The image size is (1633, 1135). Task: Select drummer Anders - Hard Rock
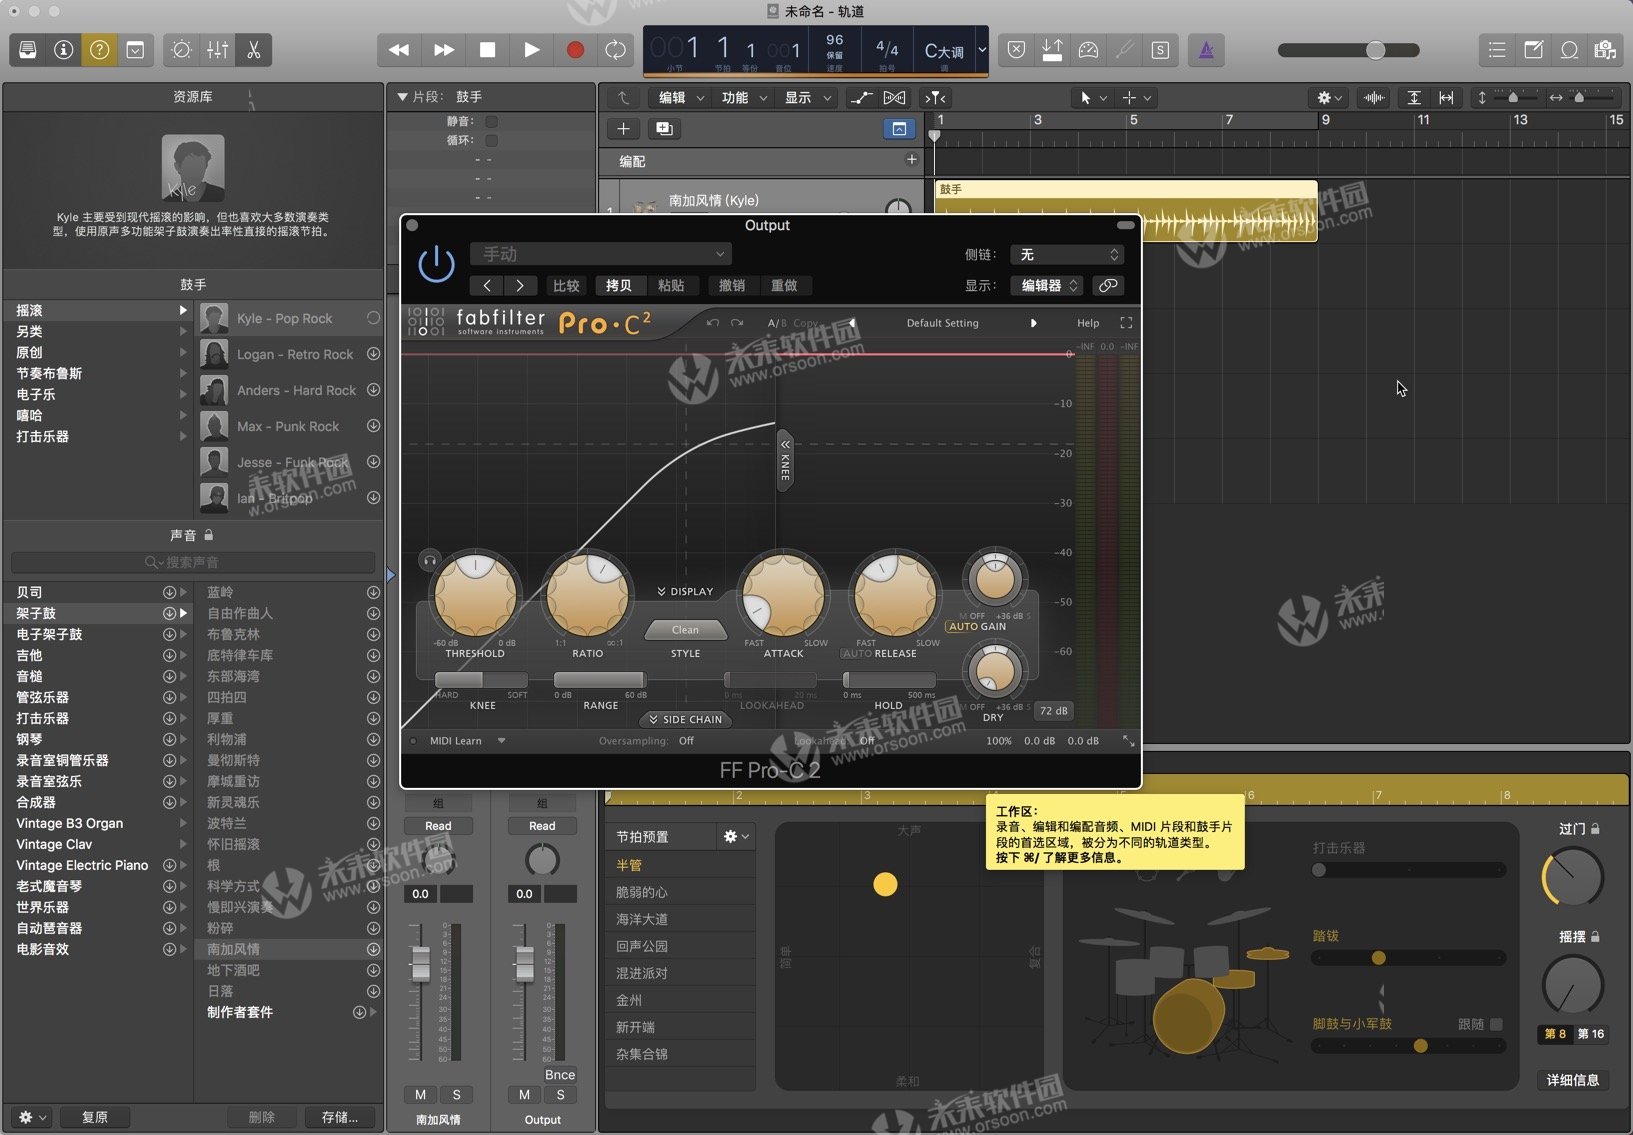click(290, 390)
